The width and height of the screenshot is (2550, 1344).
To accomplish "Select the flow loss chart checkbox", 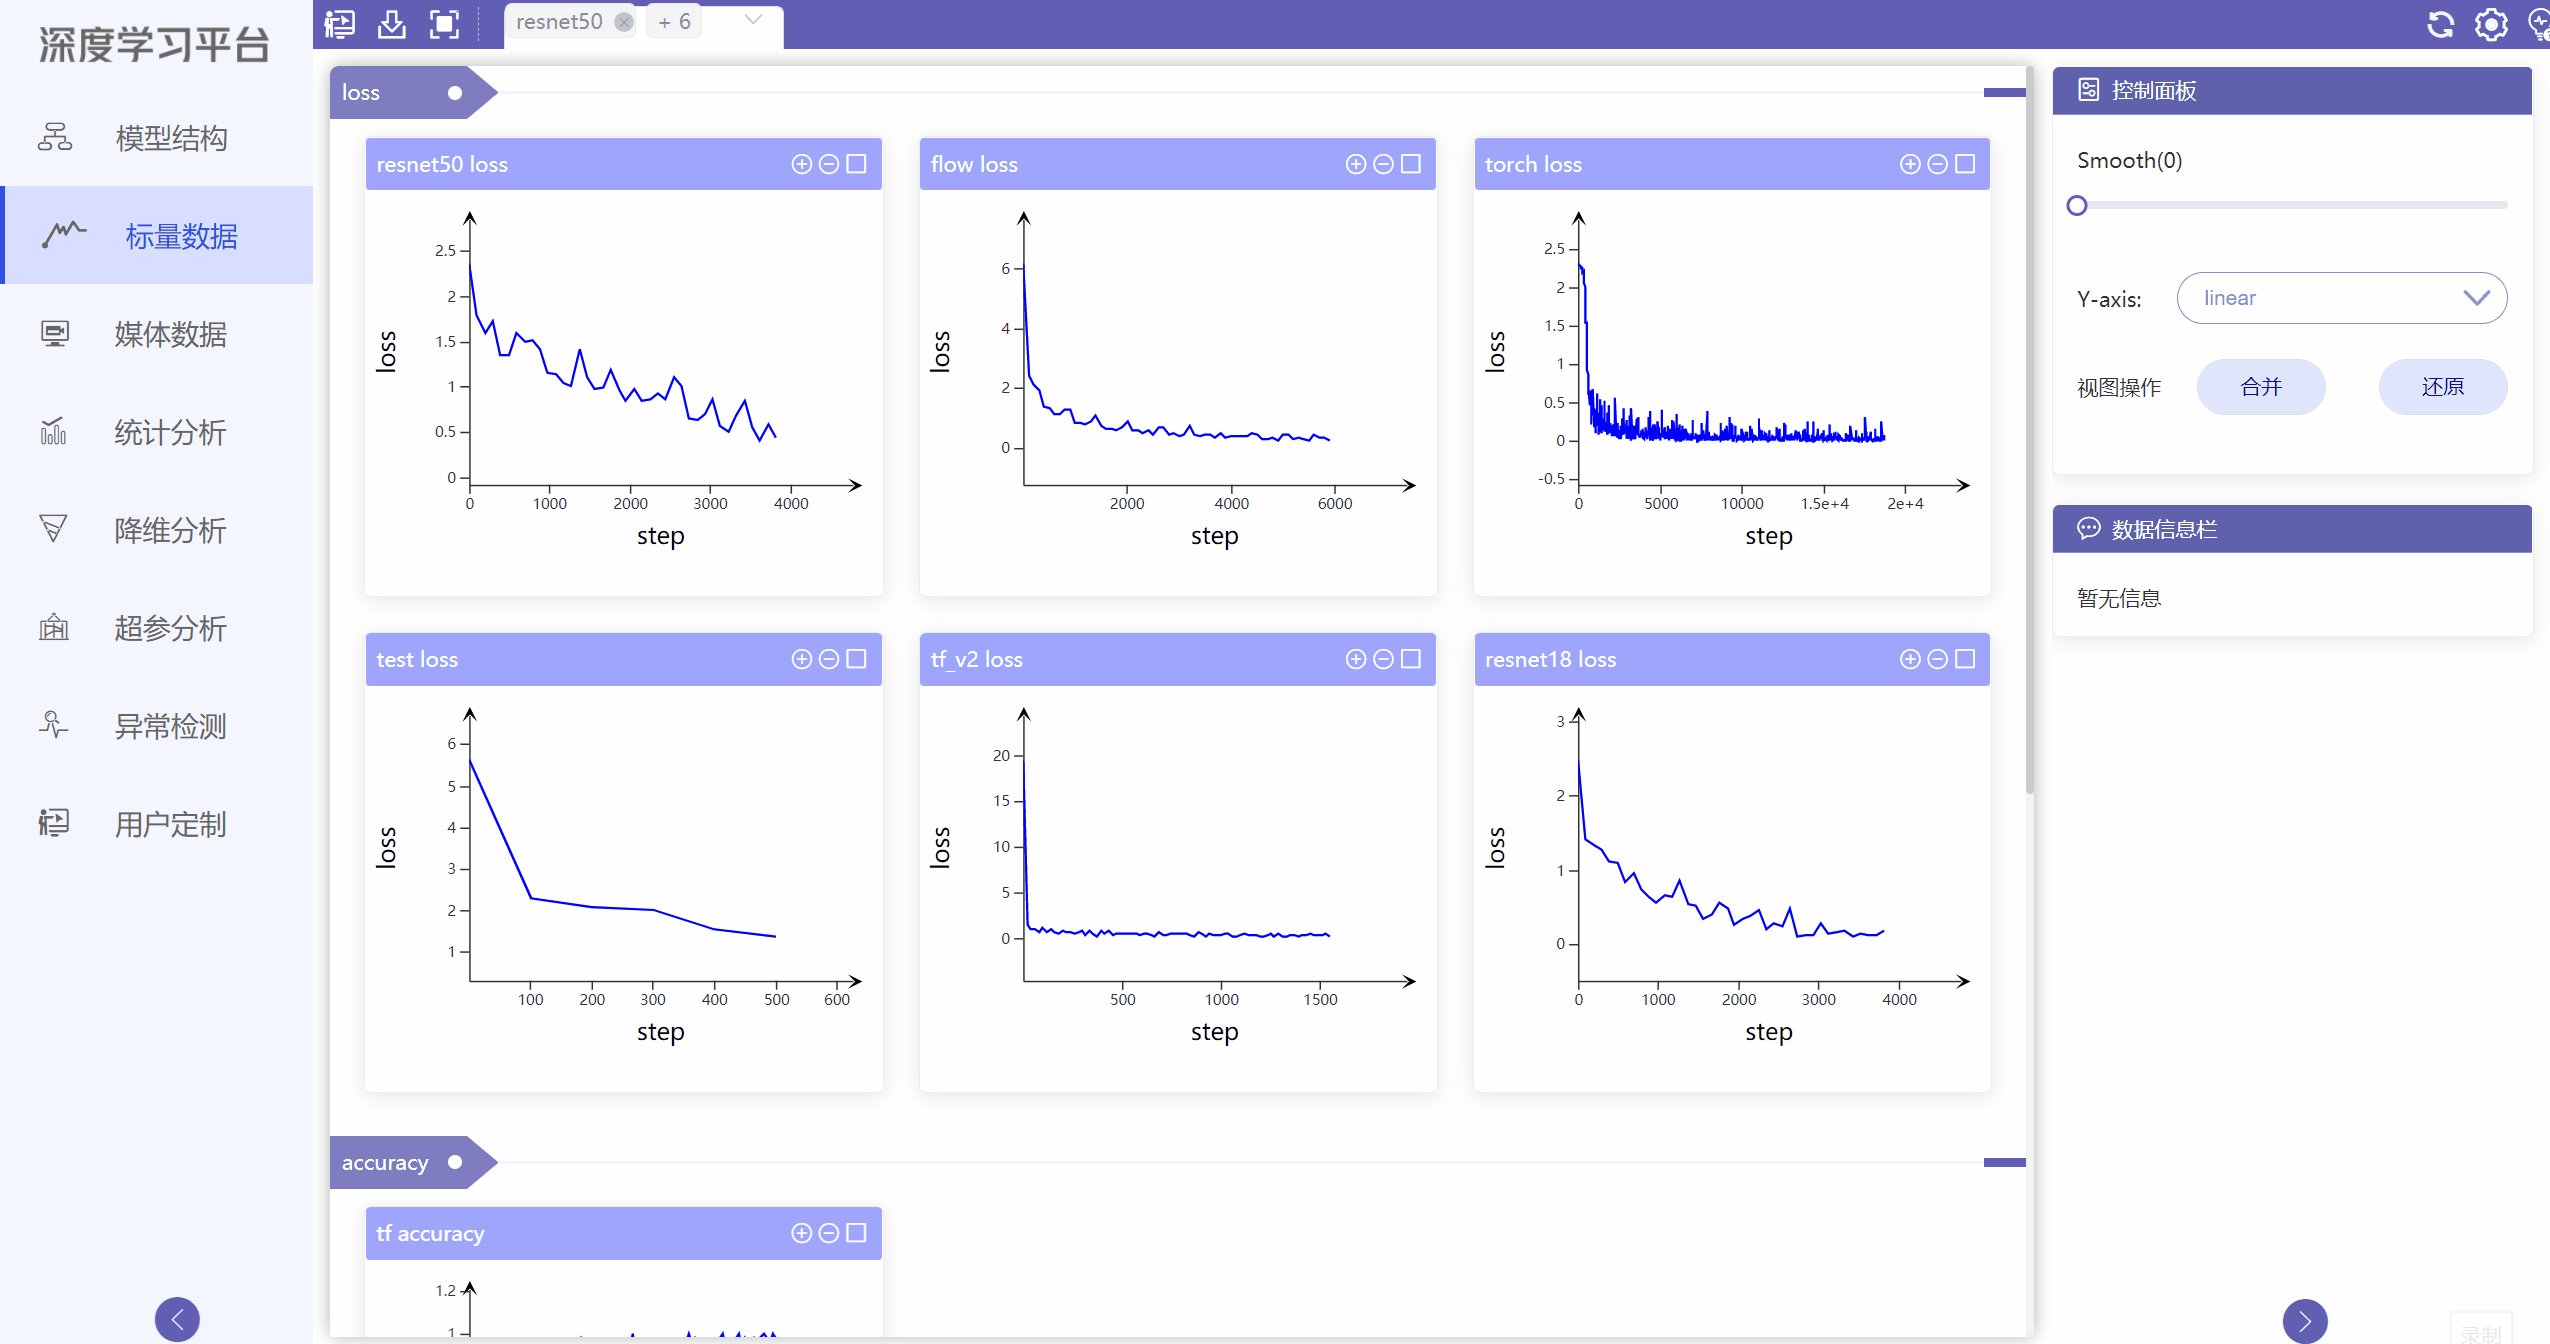I will 1410,164.
